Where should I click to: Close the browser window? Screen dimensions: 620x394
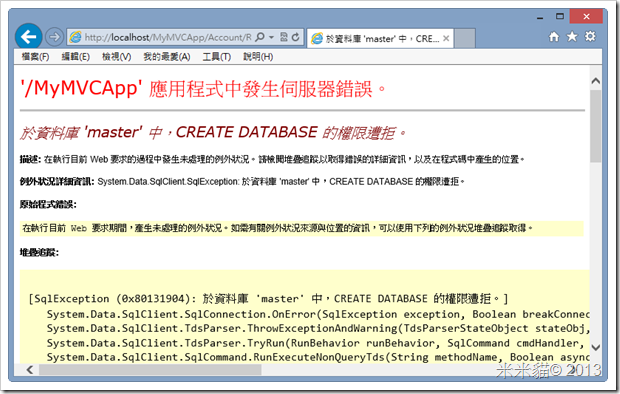[586, 17]
